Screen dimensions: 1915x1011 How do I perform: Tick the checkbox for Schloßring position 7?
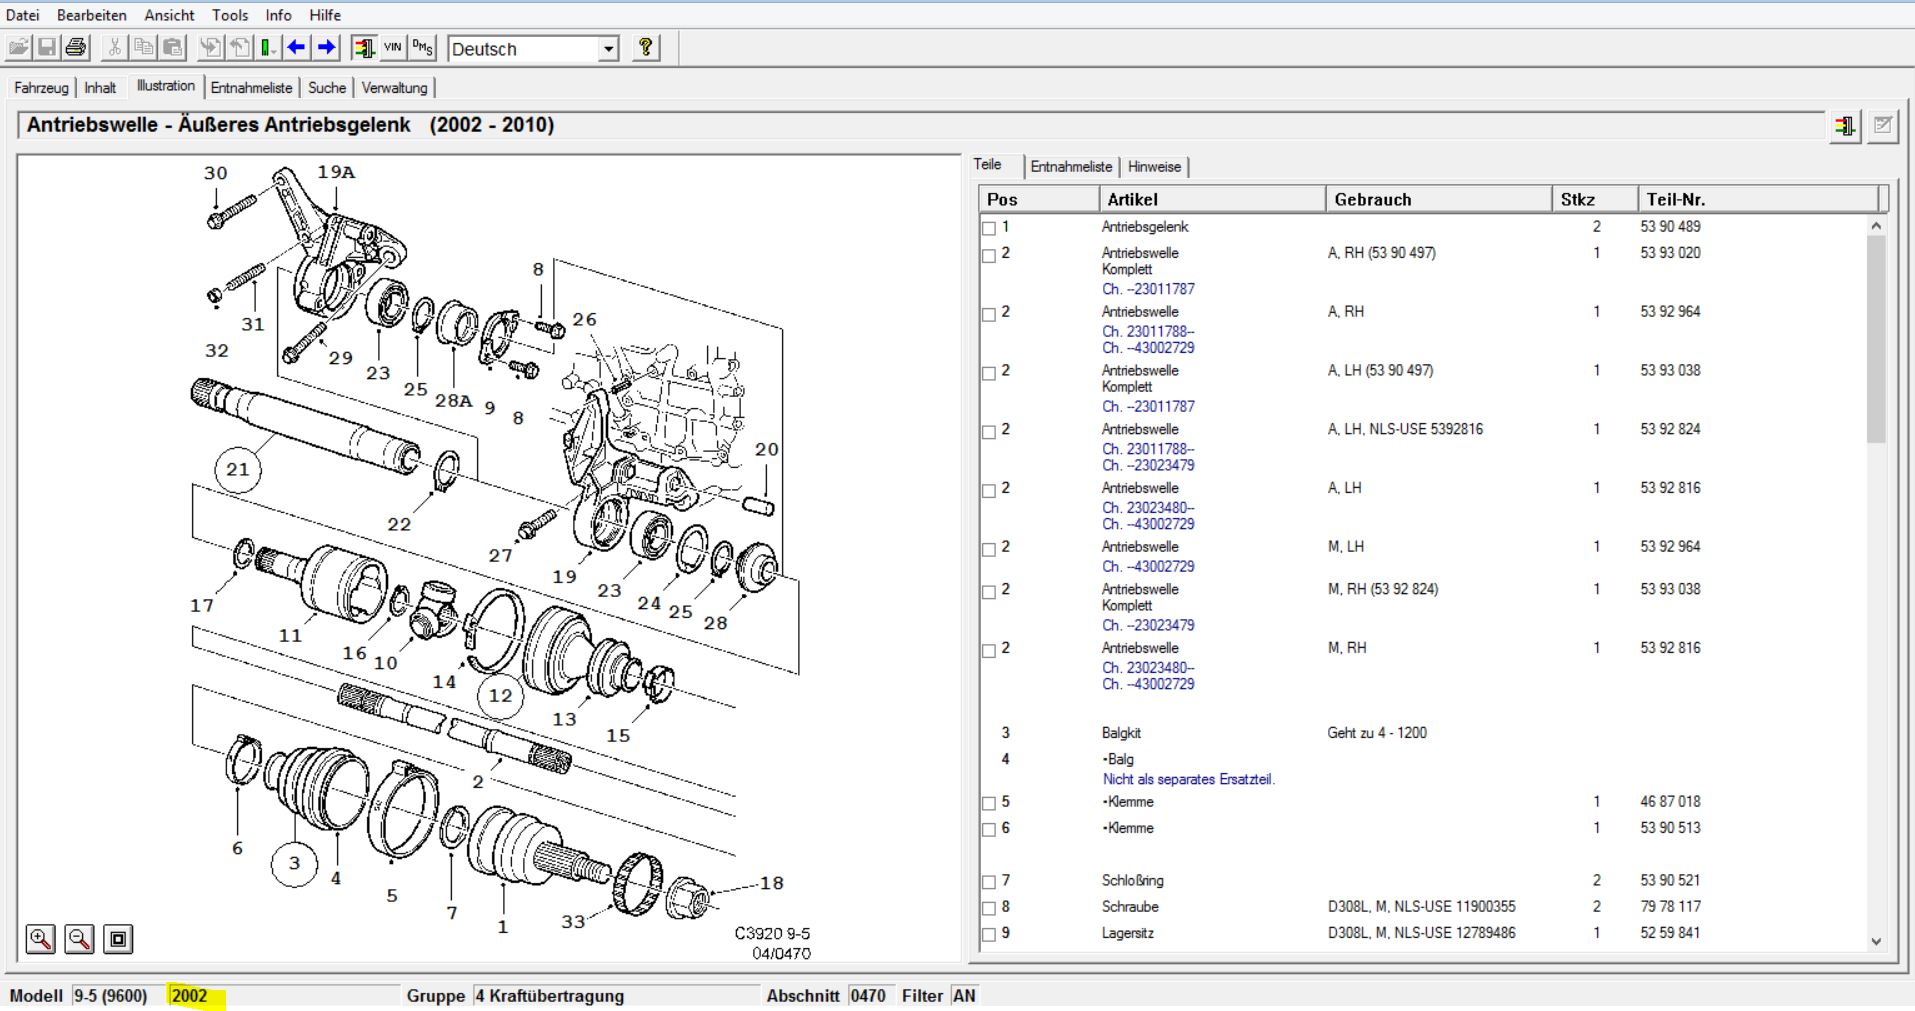[x=989, y=882]
